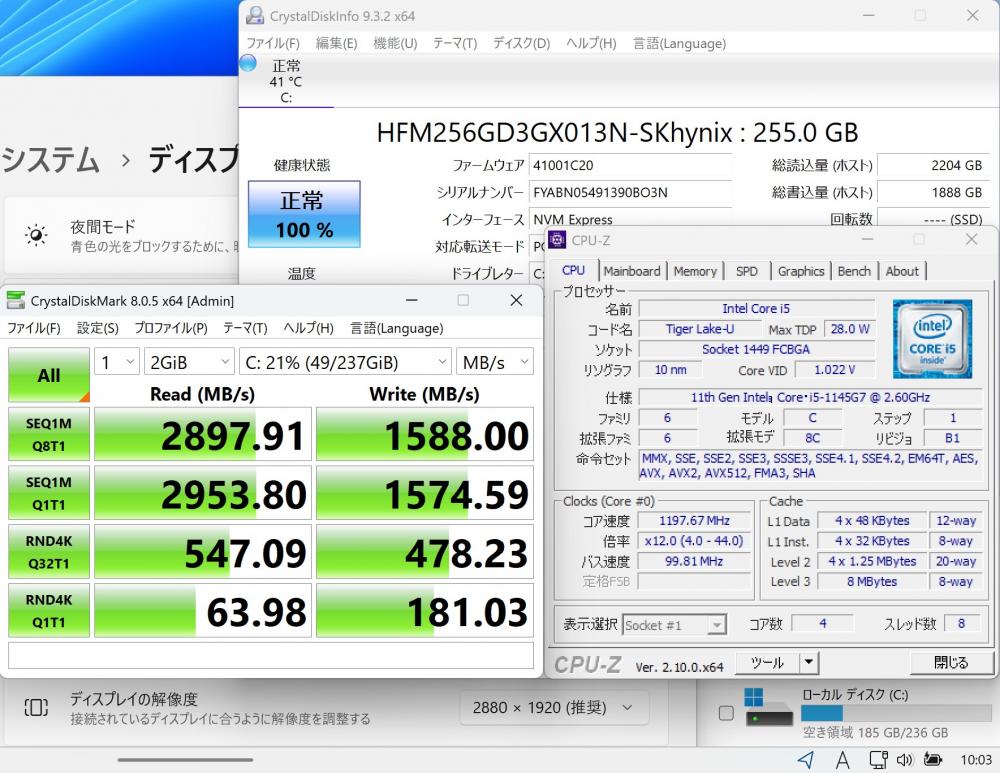This screenshot has width=1000, height=773.
Task: Click the network display icon in system tray
Action: 878,760
